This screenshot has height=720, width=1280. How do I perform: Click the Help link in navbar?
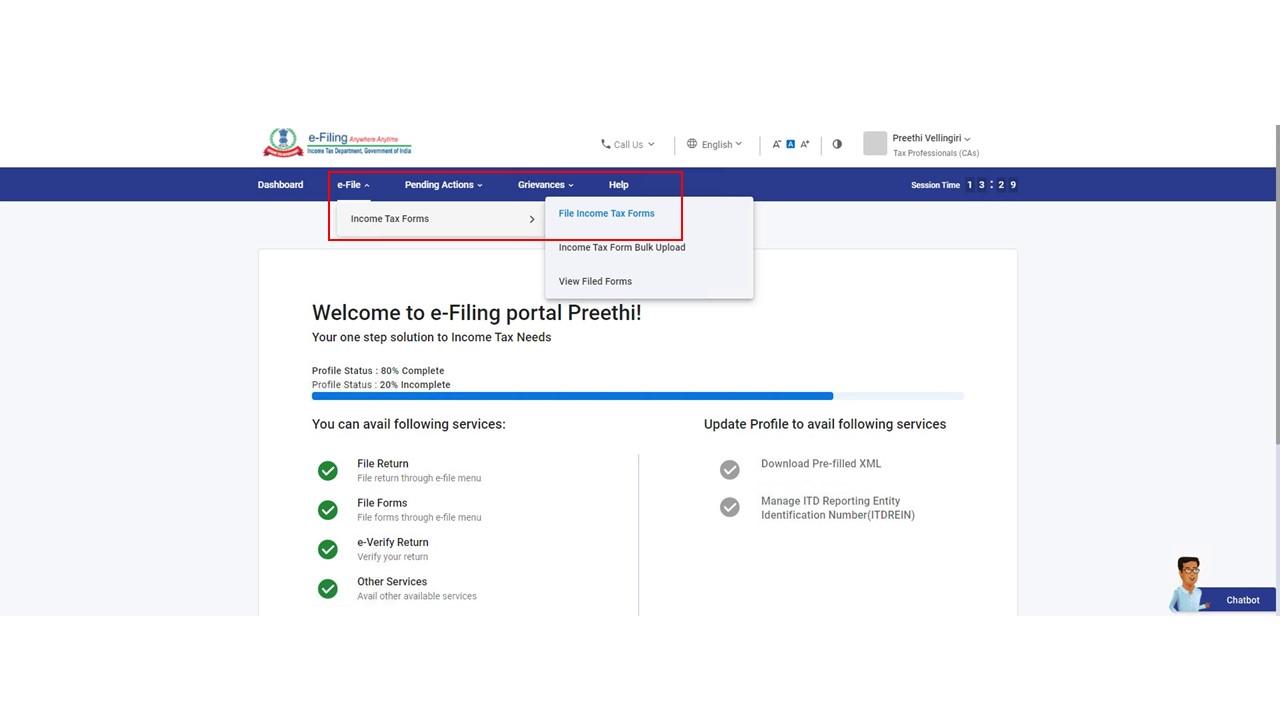pyautogui.click(x=618, y=185)
